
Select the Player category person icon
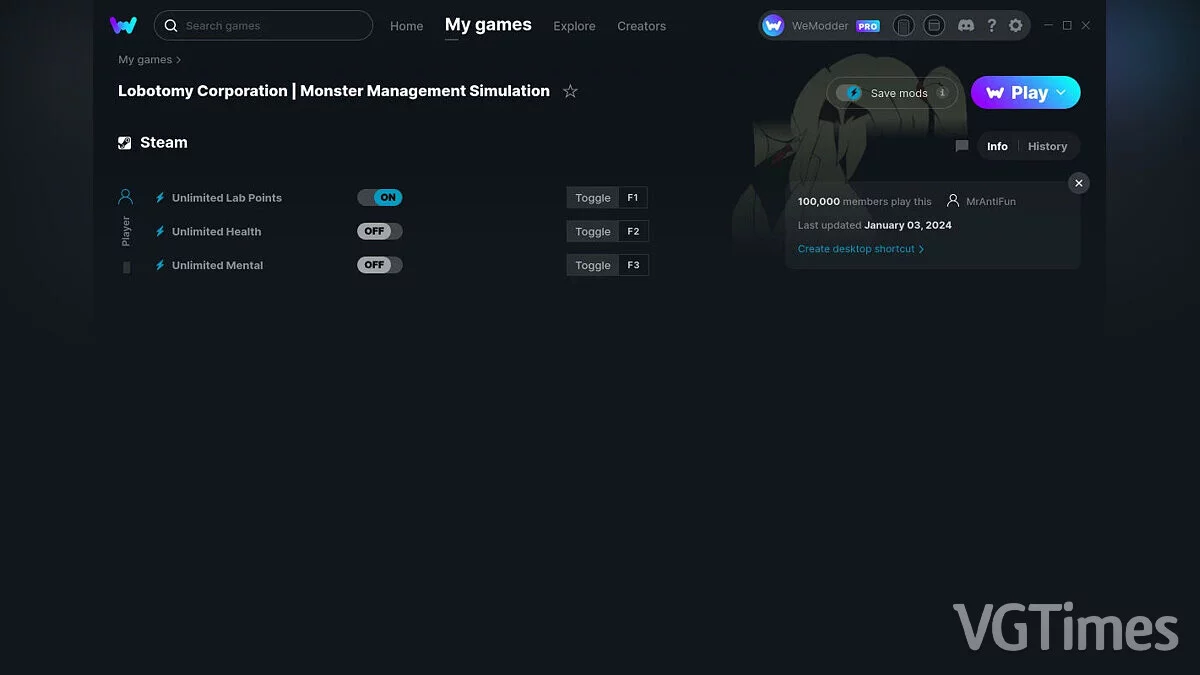(x=125, y=197)
